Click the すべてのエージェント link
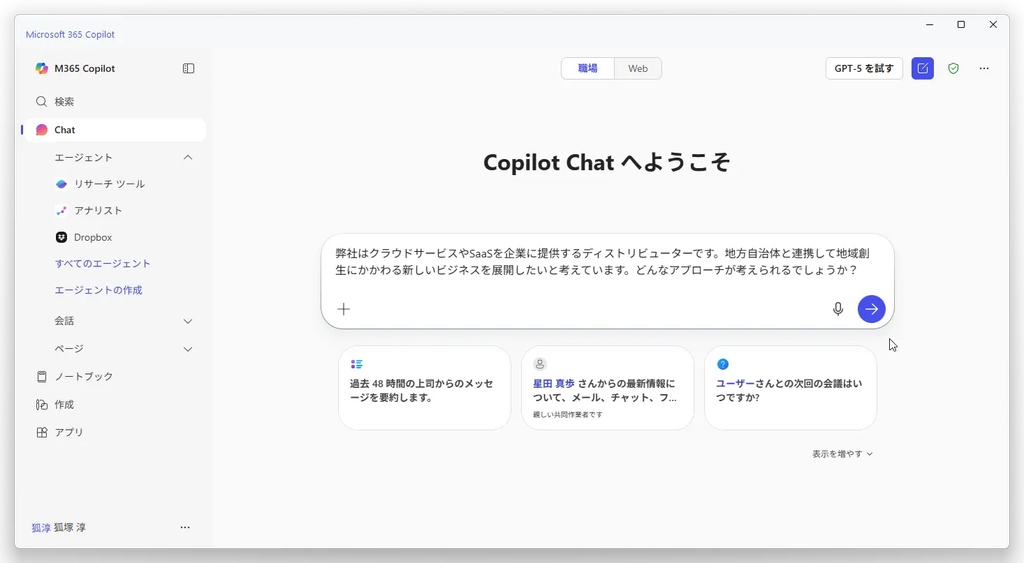 (103, 263)
